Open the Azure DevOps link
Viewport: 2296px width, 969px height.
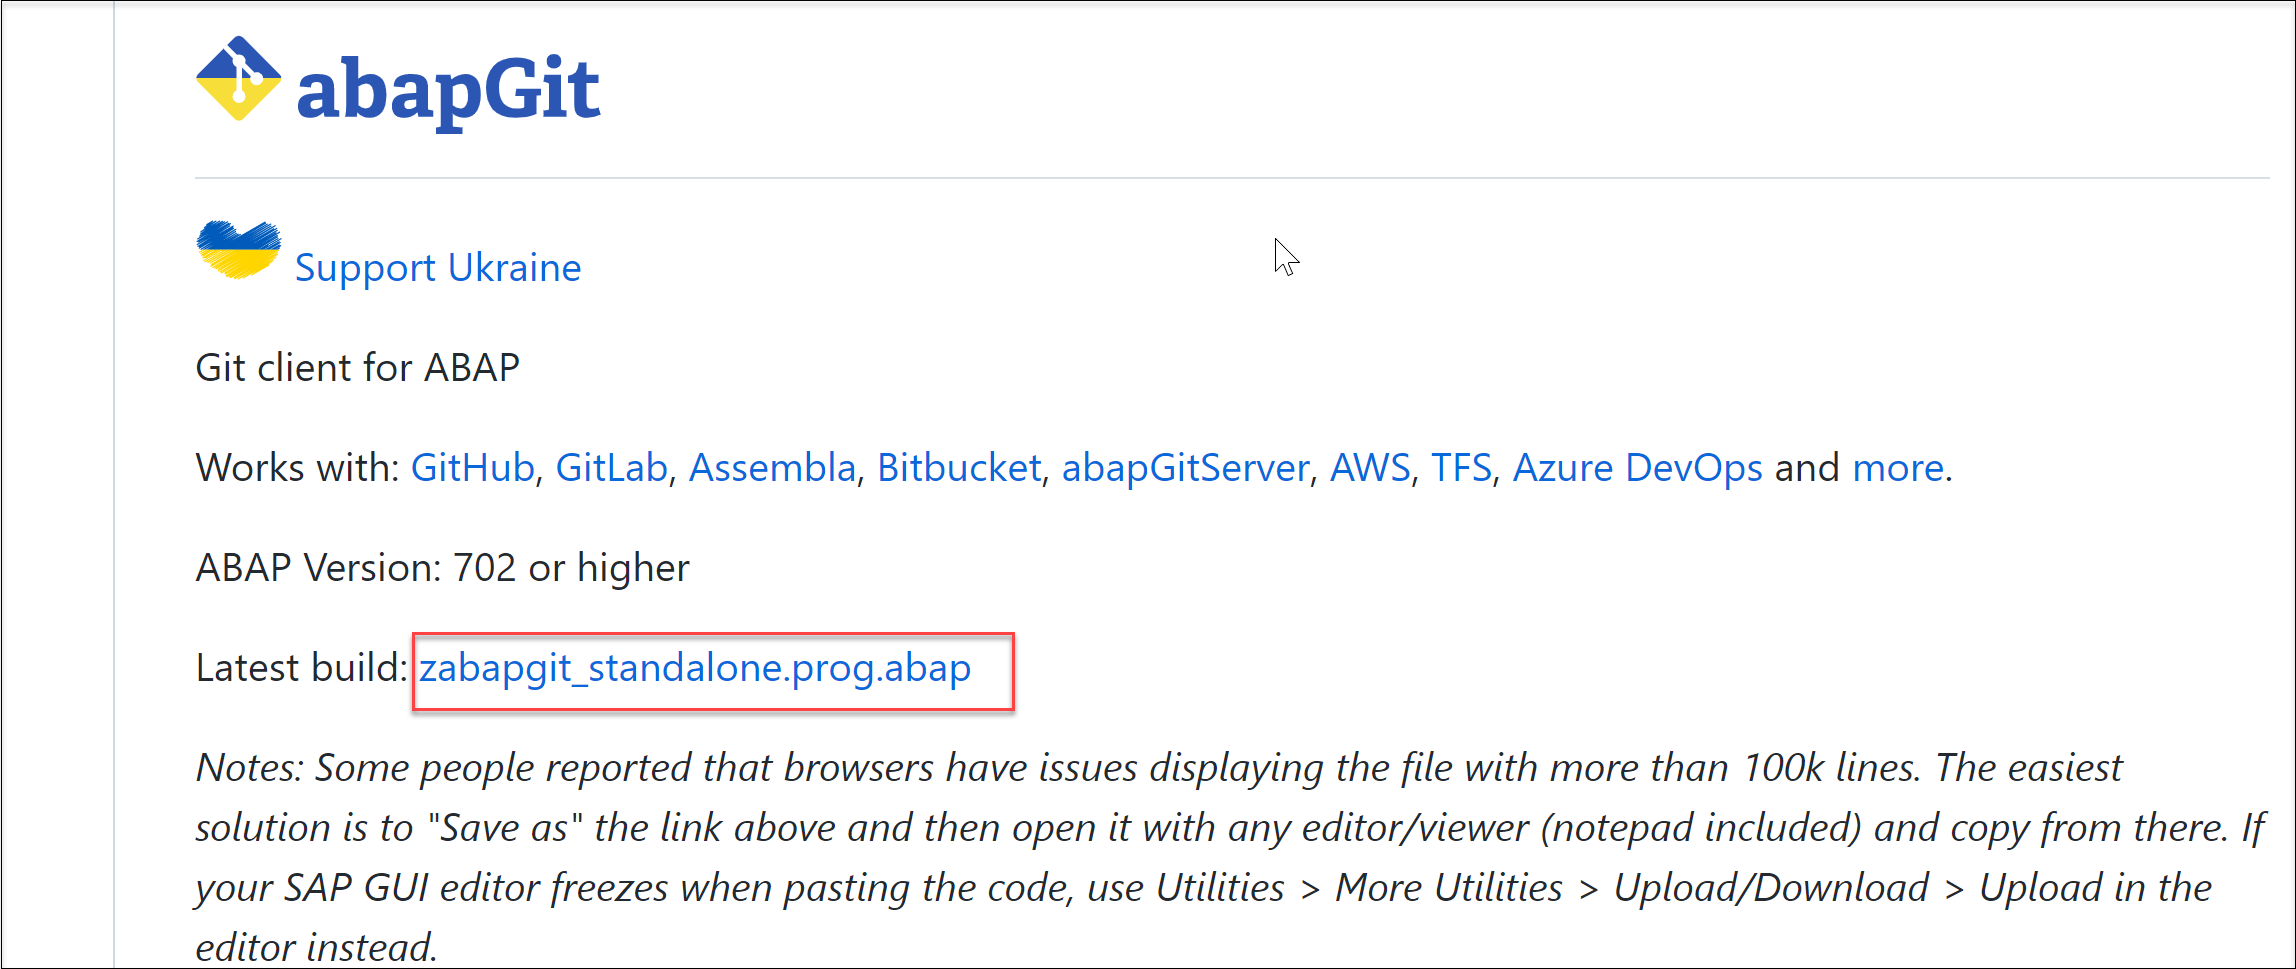point(1637,468)
